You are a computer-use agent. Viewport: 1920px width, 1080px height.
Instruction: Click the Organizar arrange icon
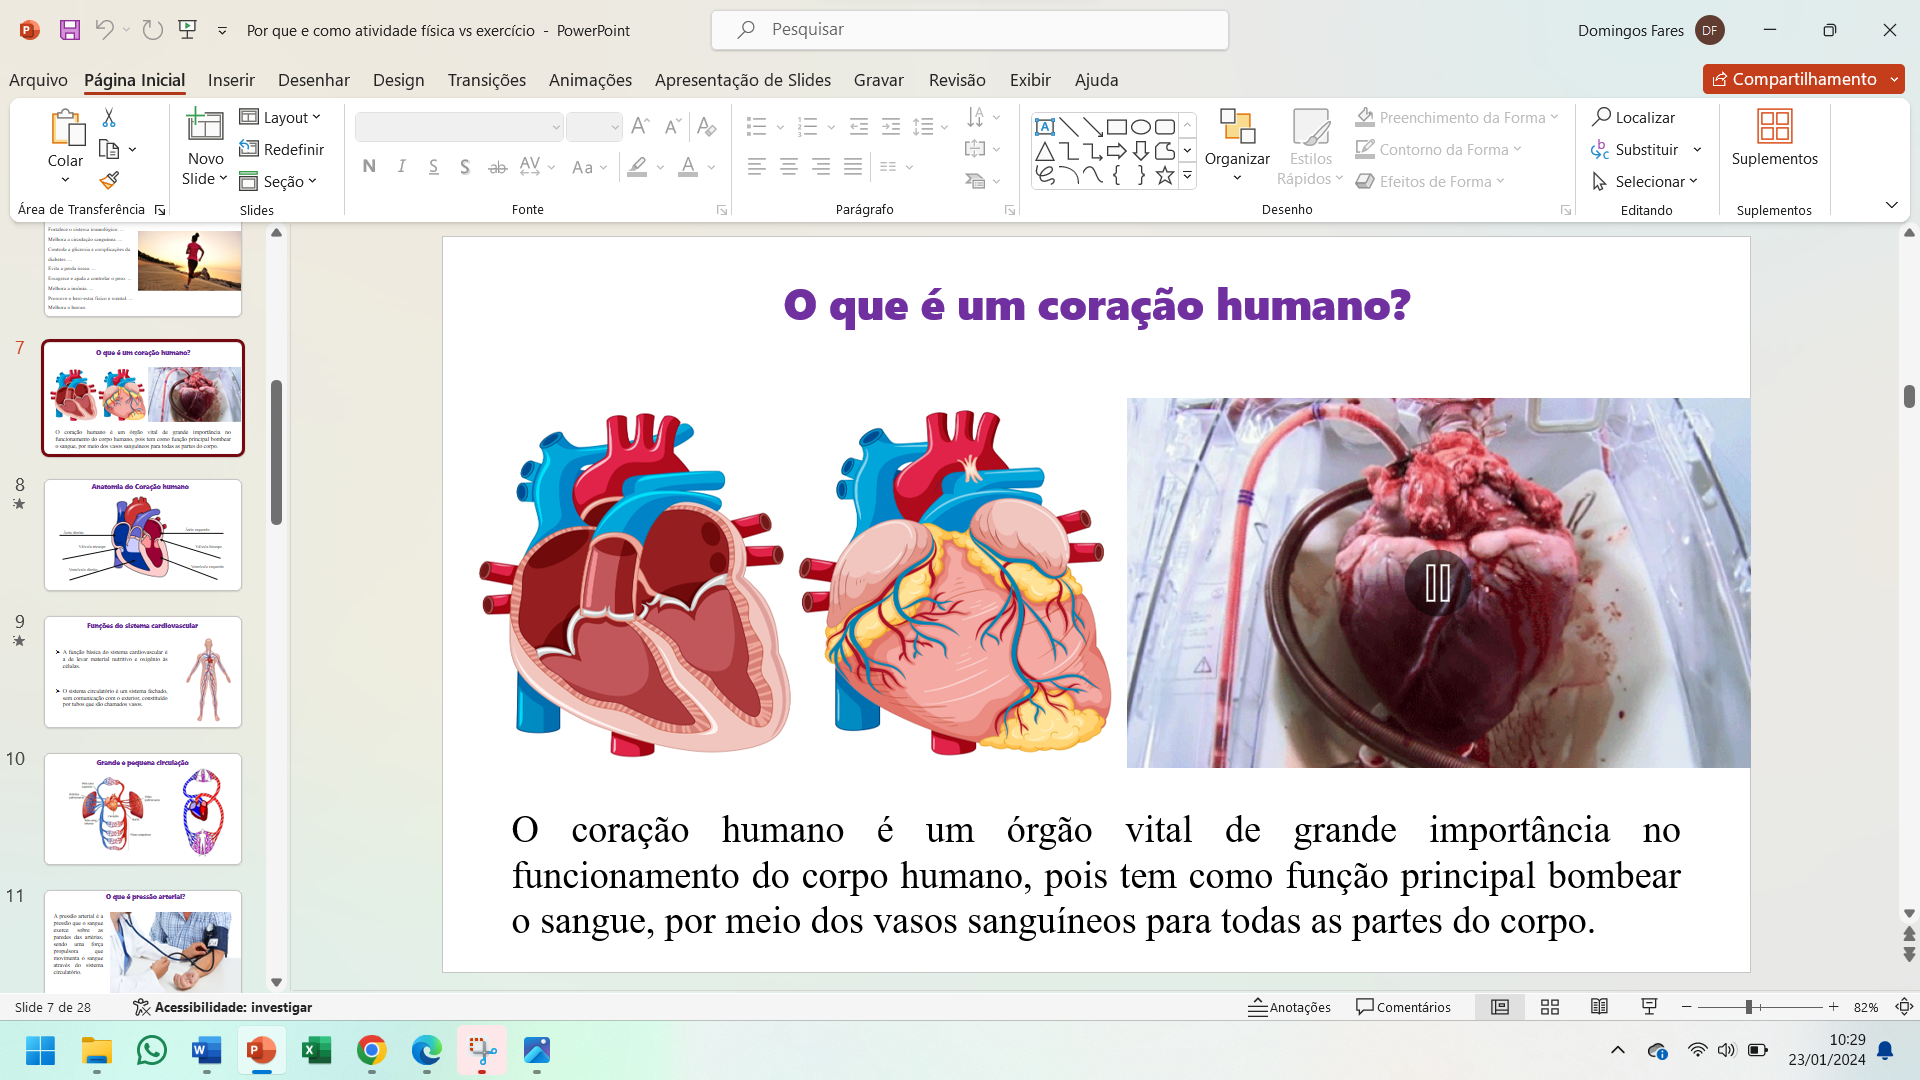pos(1237,127)
